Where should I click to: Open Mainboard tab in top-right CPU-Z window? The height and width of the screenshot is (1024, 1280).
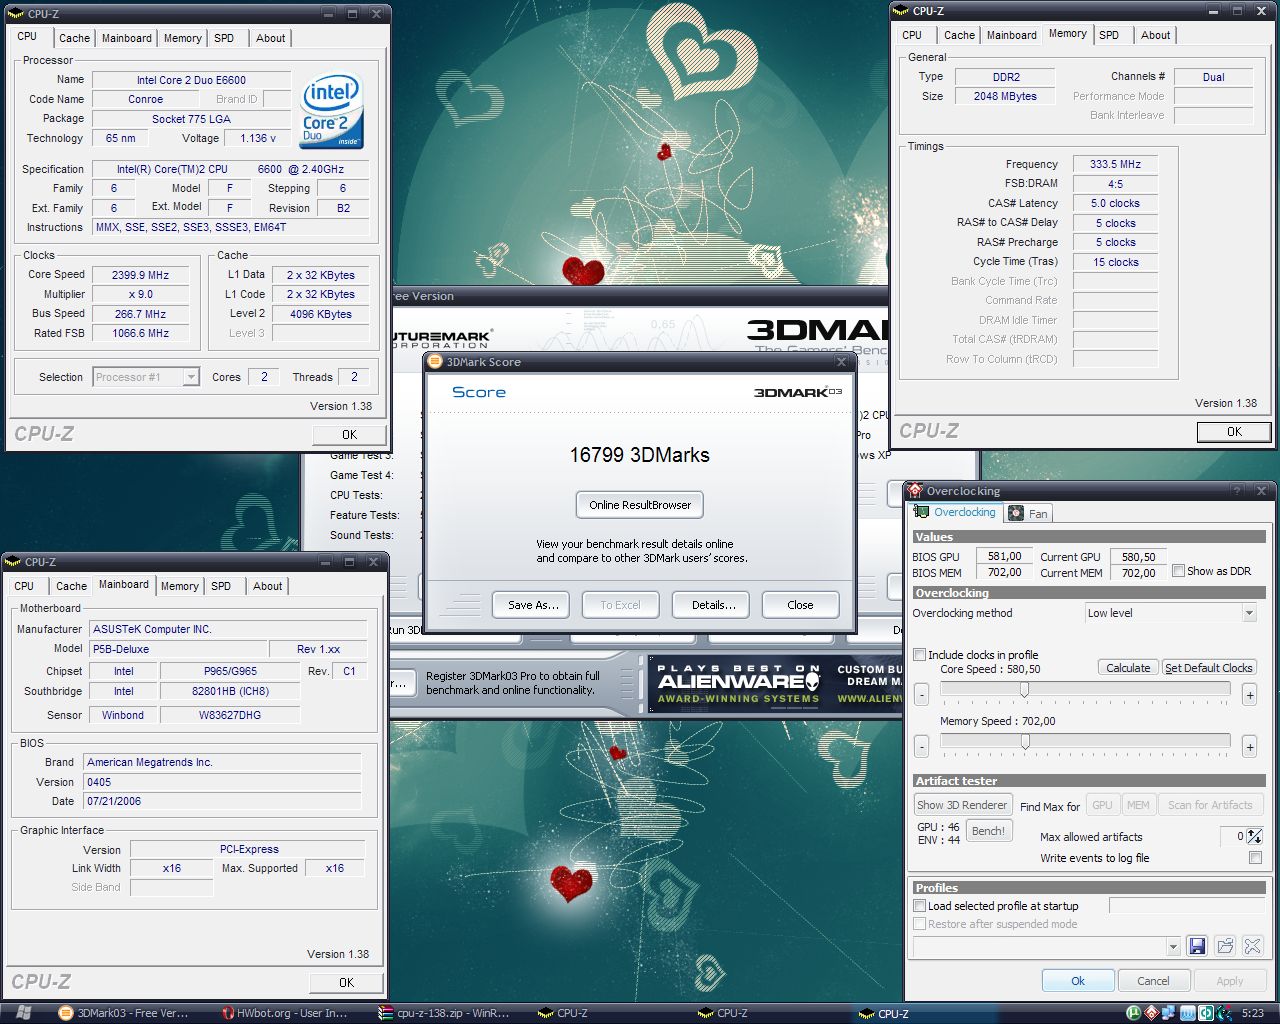1012,35
